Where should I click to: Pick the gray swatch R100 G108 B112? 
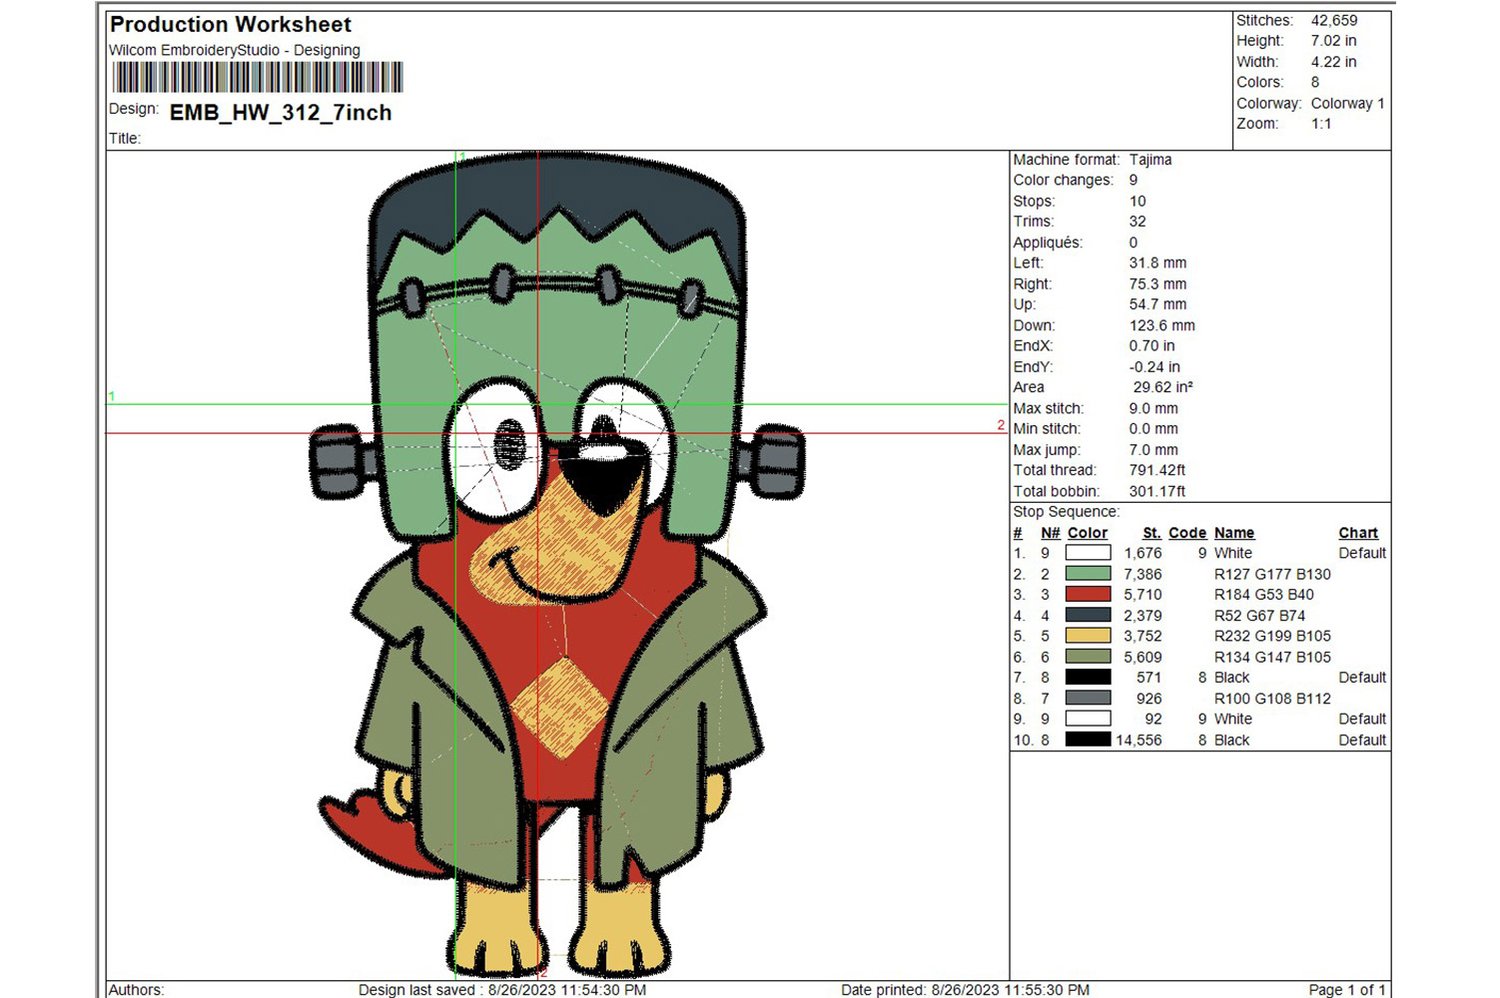click(1088, 698)
